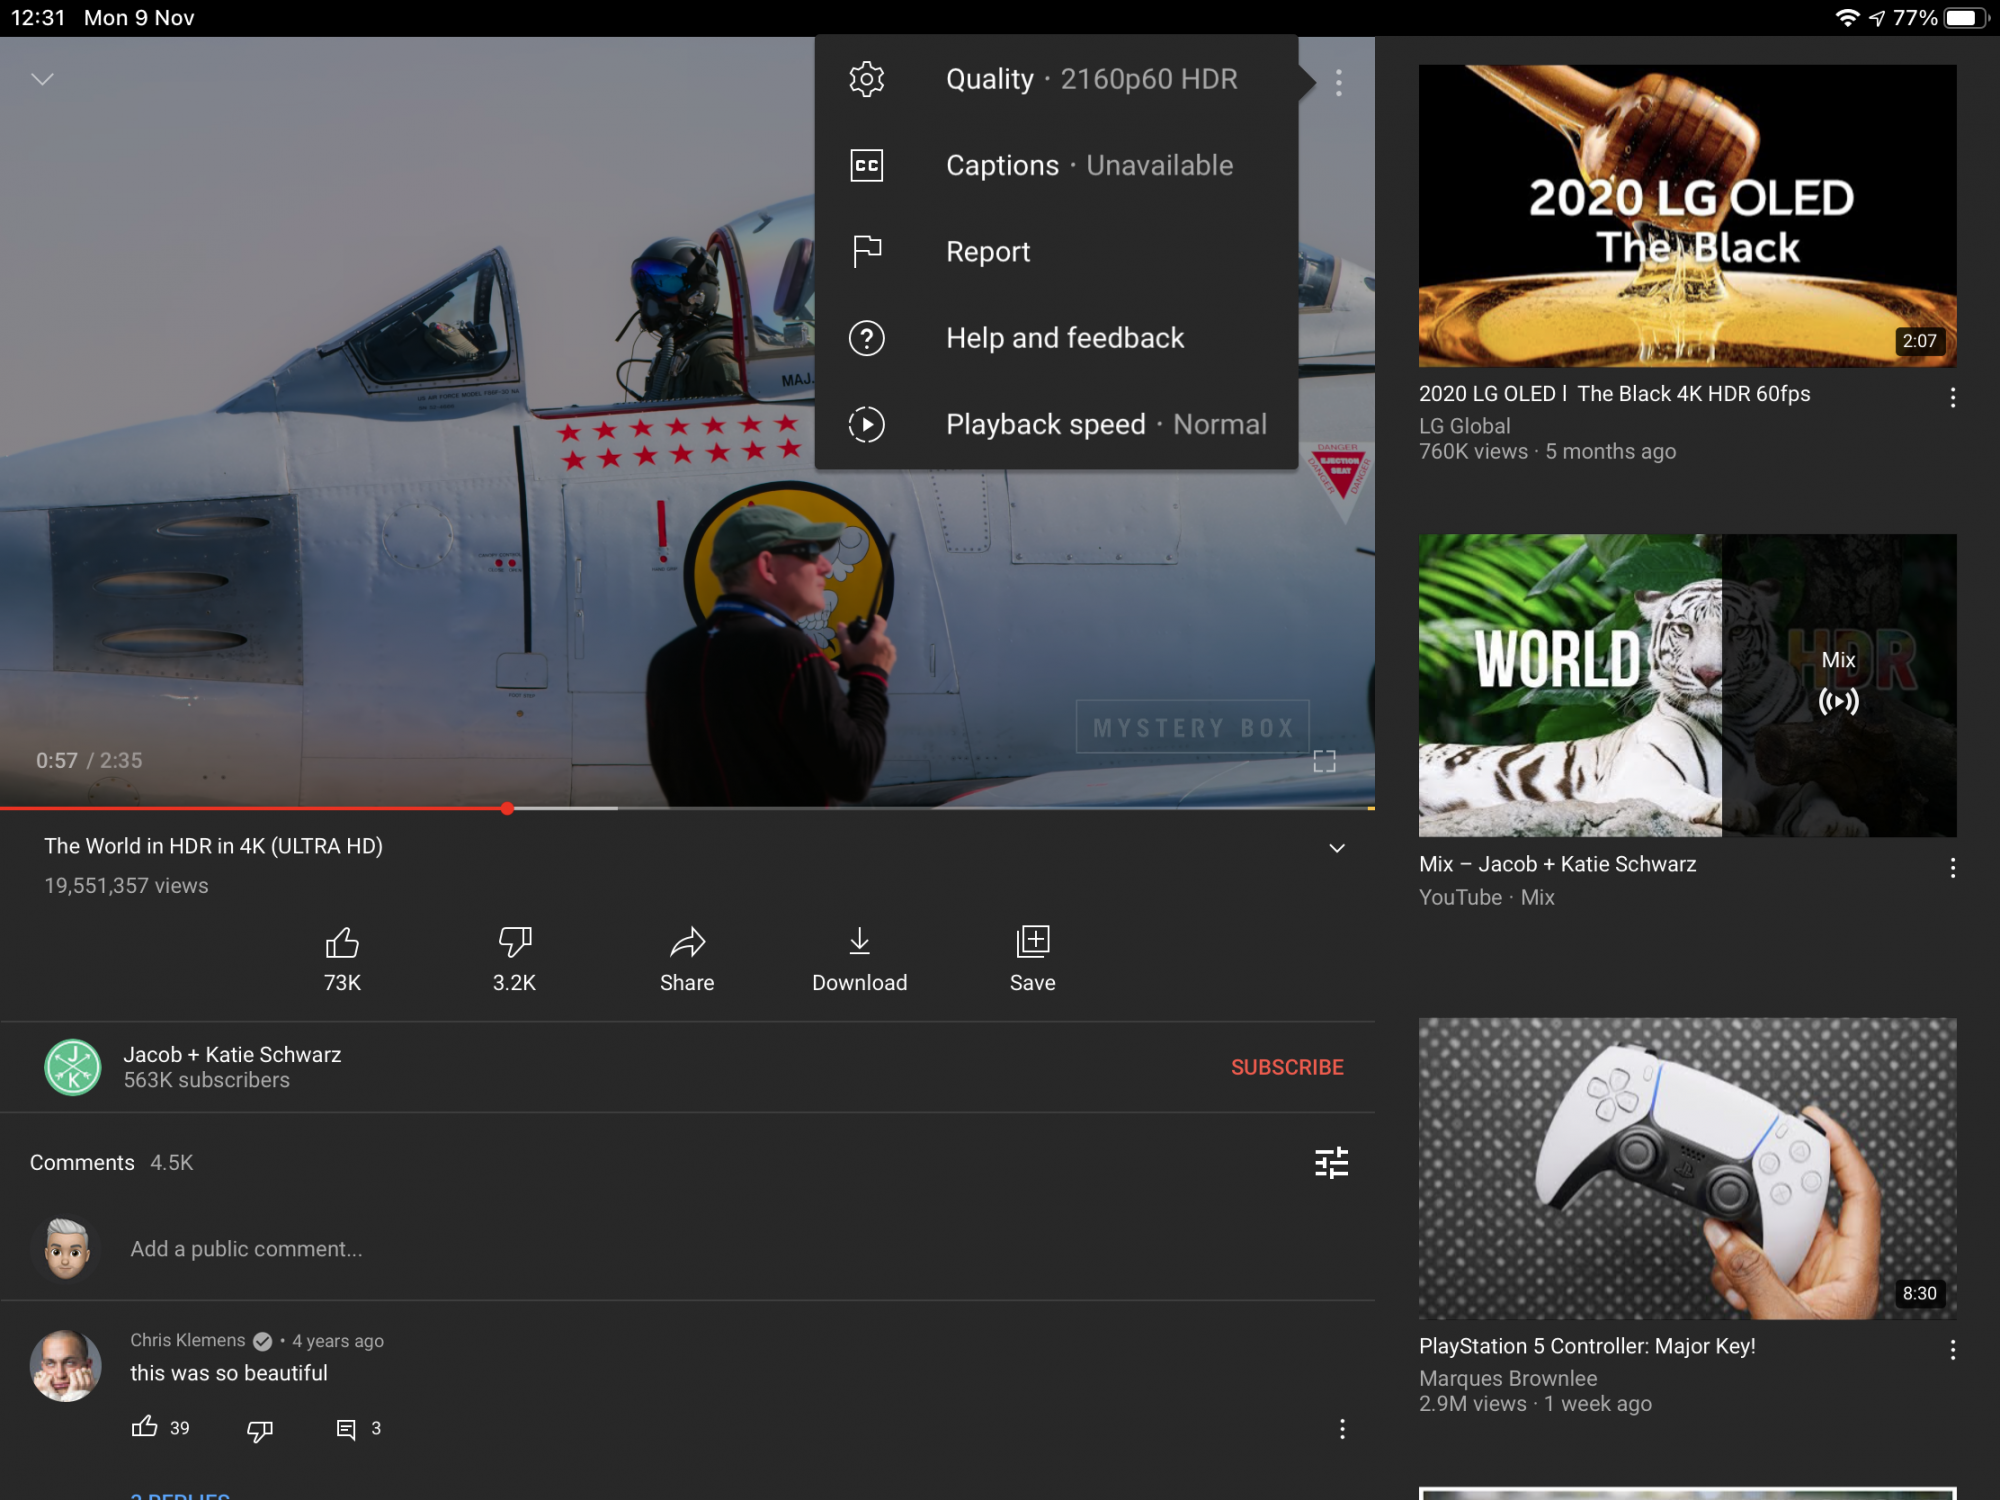This screenshot has width=2000, height=1500.
Task: Like the video with thumbs up icon
Action: (x=342, y=943)
